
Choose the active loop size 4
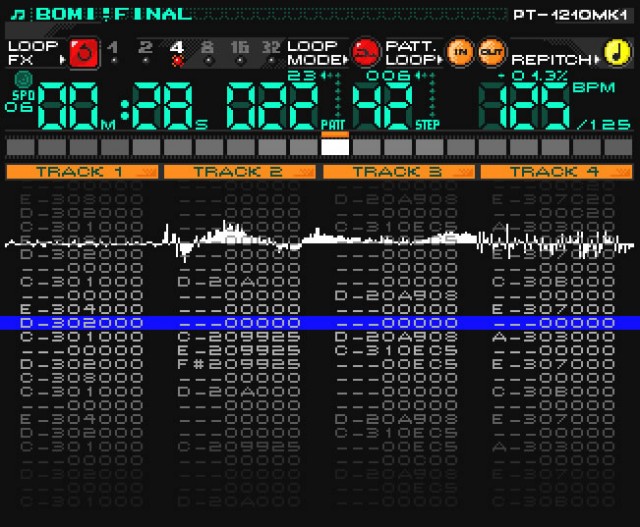click(x=177, y=47)
